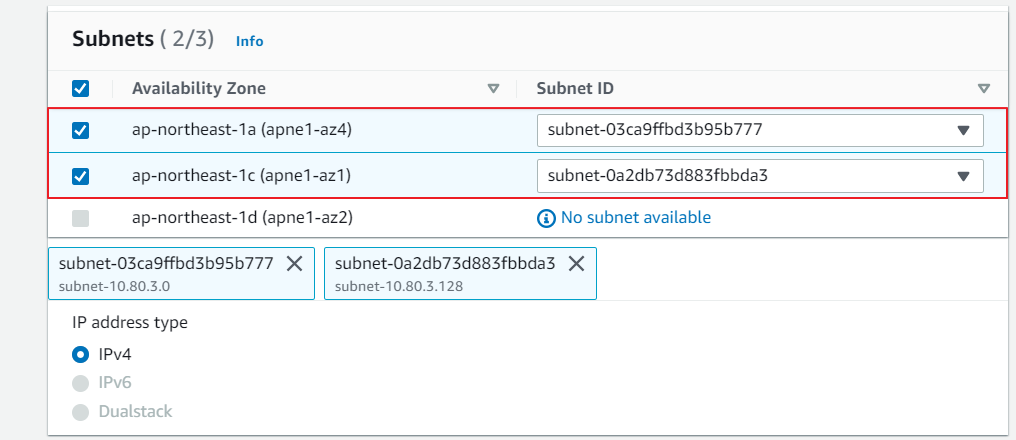Click the Subnet ID column header
1016x440 pixels.
coord(575,89)
